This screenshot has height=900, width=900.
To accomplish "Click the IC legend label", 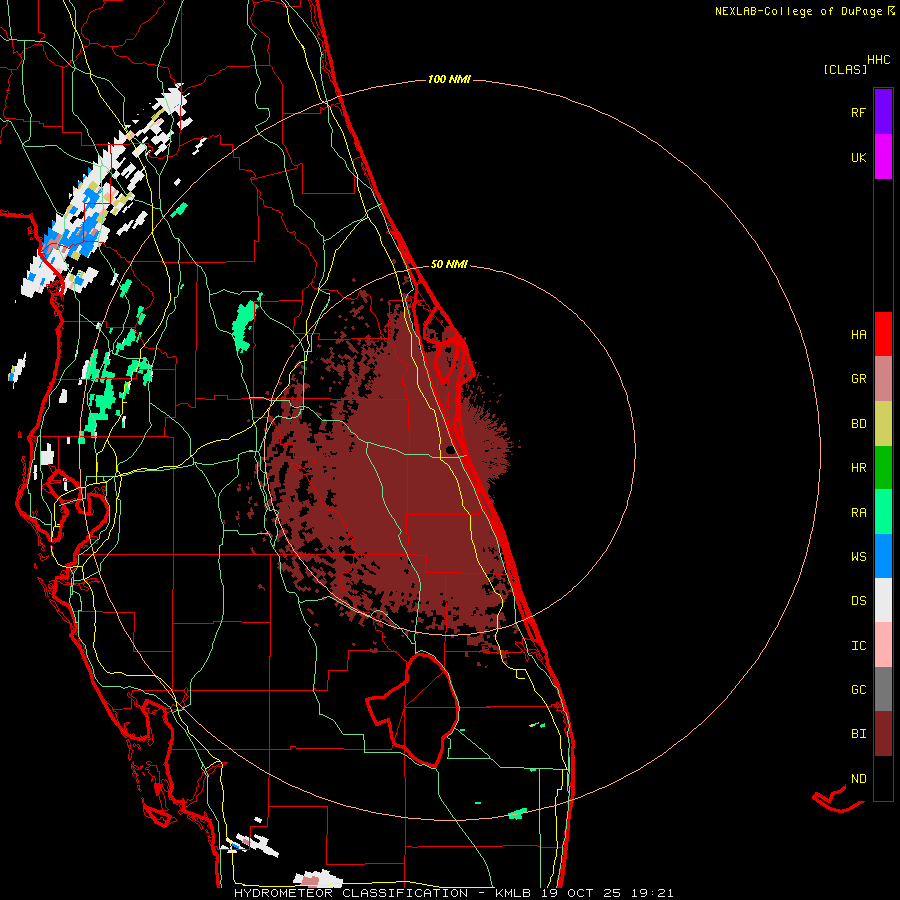I will pyautogui.click(x=858, y=646).
